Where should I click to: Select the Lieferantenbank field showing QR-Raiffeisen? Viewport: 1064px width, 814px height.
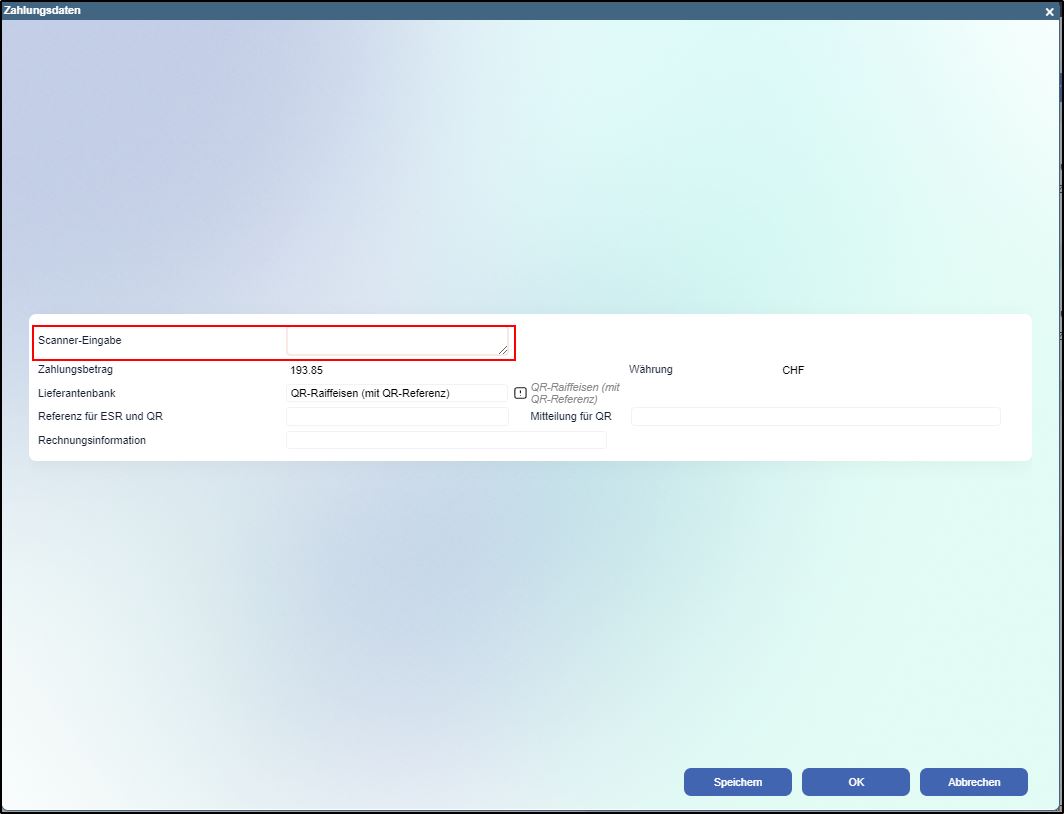[x=396, y=393]
